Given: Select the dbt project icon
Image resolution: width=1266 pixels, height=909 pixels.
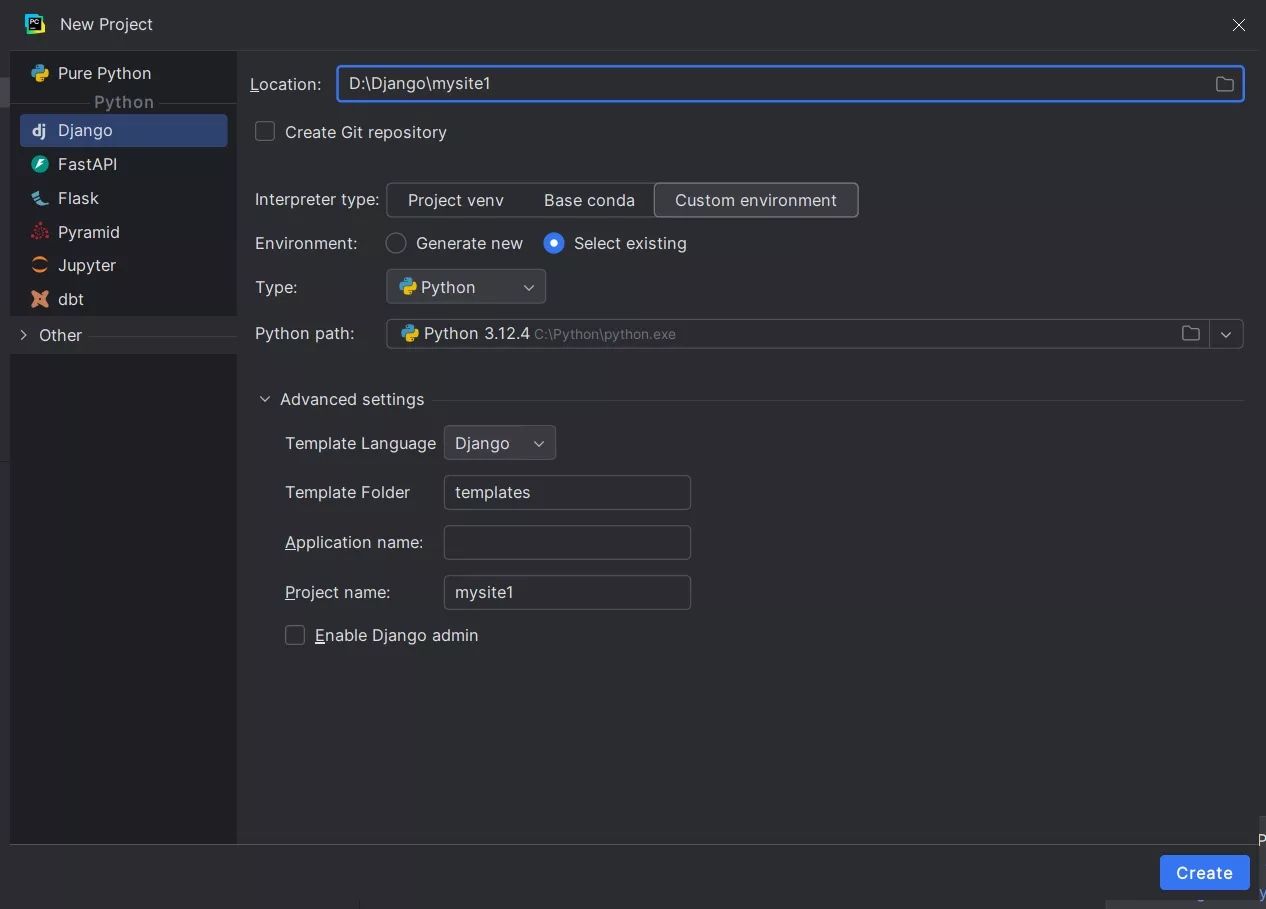Looking at the screenshot, I should (40, 299).
